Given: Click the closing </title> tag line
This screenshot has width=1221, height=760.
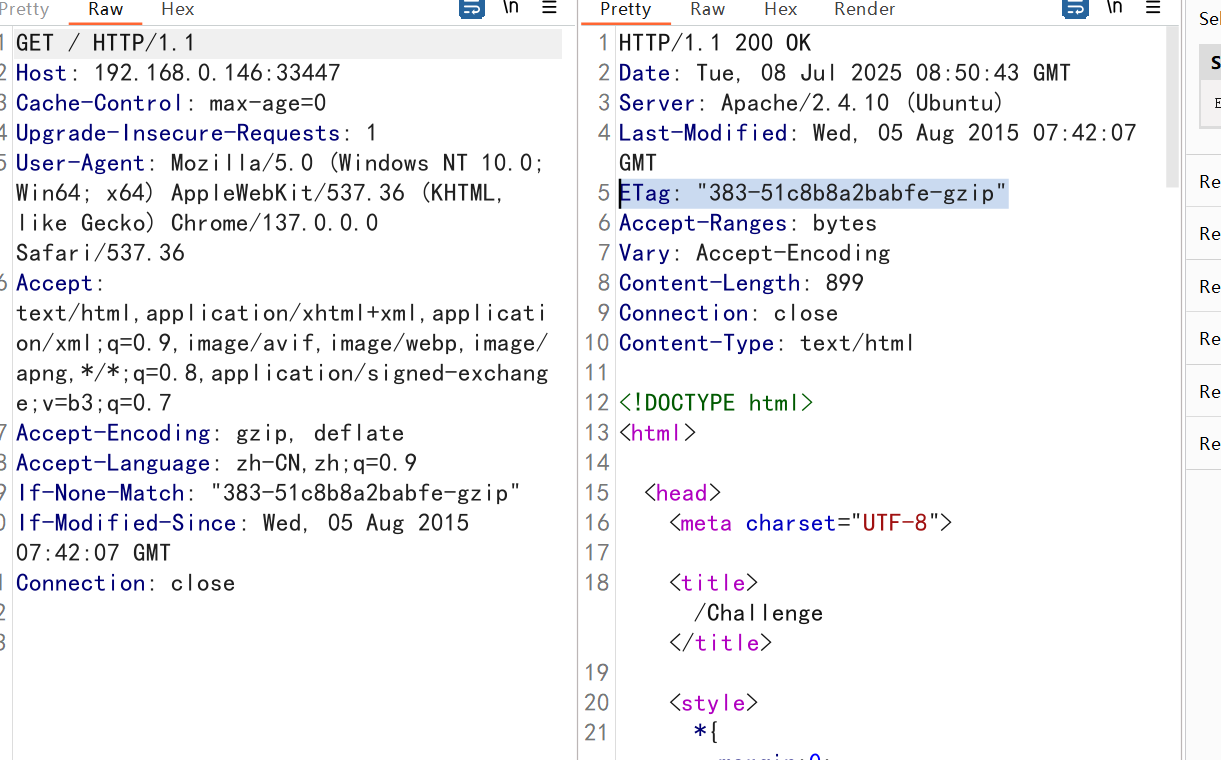Looking at the screenshot, I should [720, 643].
